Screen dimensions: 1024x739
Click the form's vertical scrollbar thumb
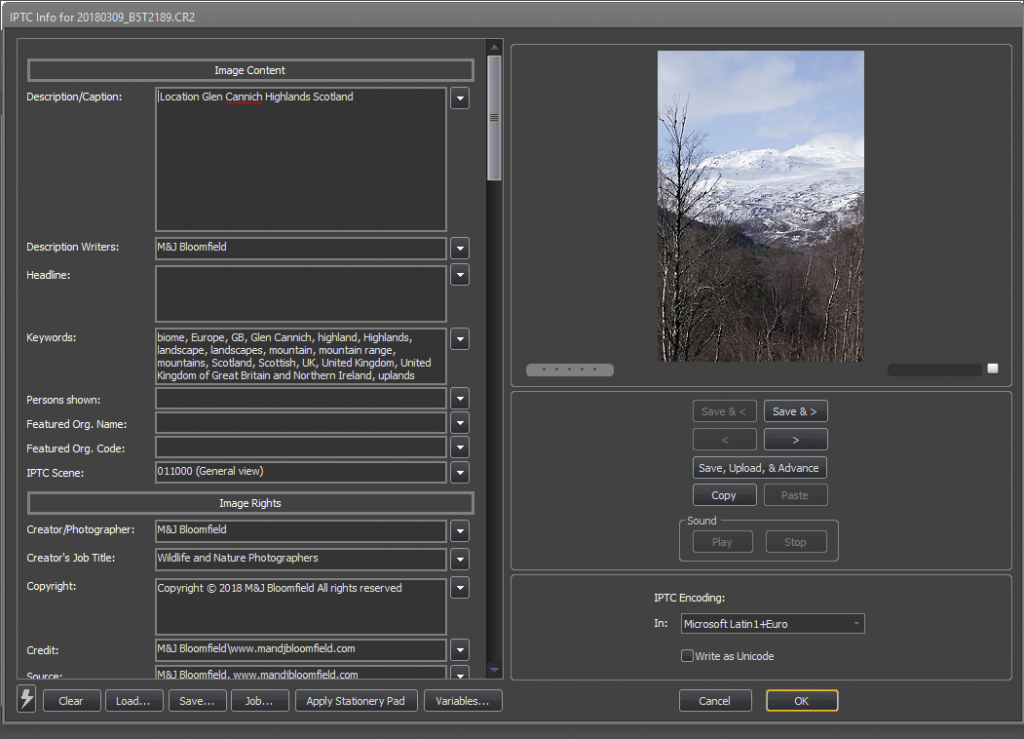[494, 118]
